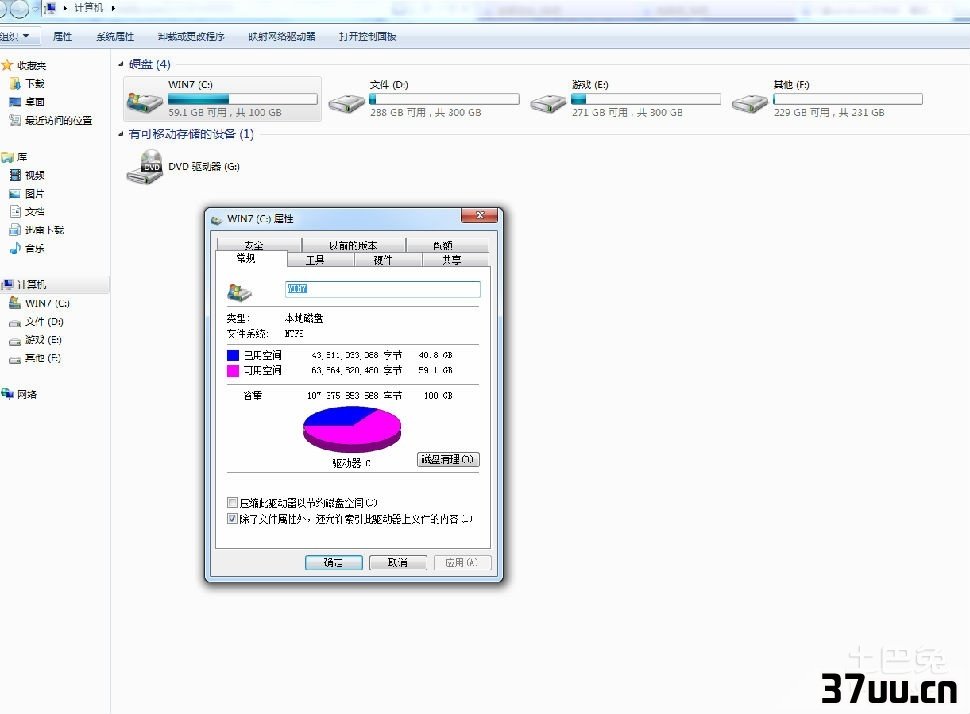Viewport: 970px width, 714px height.
Task: Select 游戏 (E:) in the navigation tree
Action: click(x=35, y=340)
